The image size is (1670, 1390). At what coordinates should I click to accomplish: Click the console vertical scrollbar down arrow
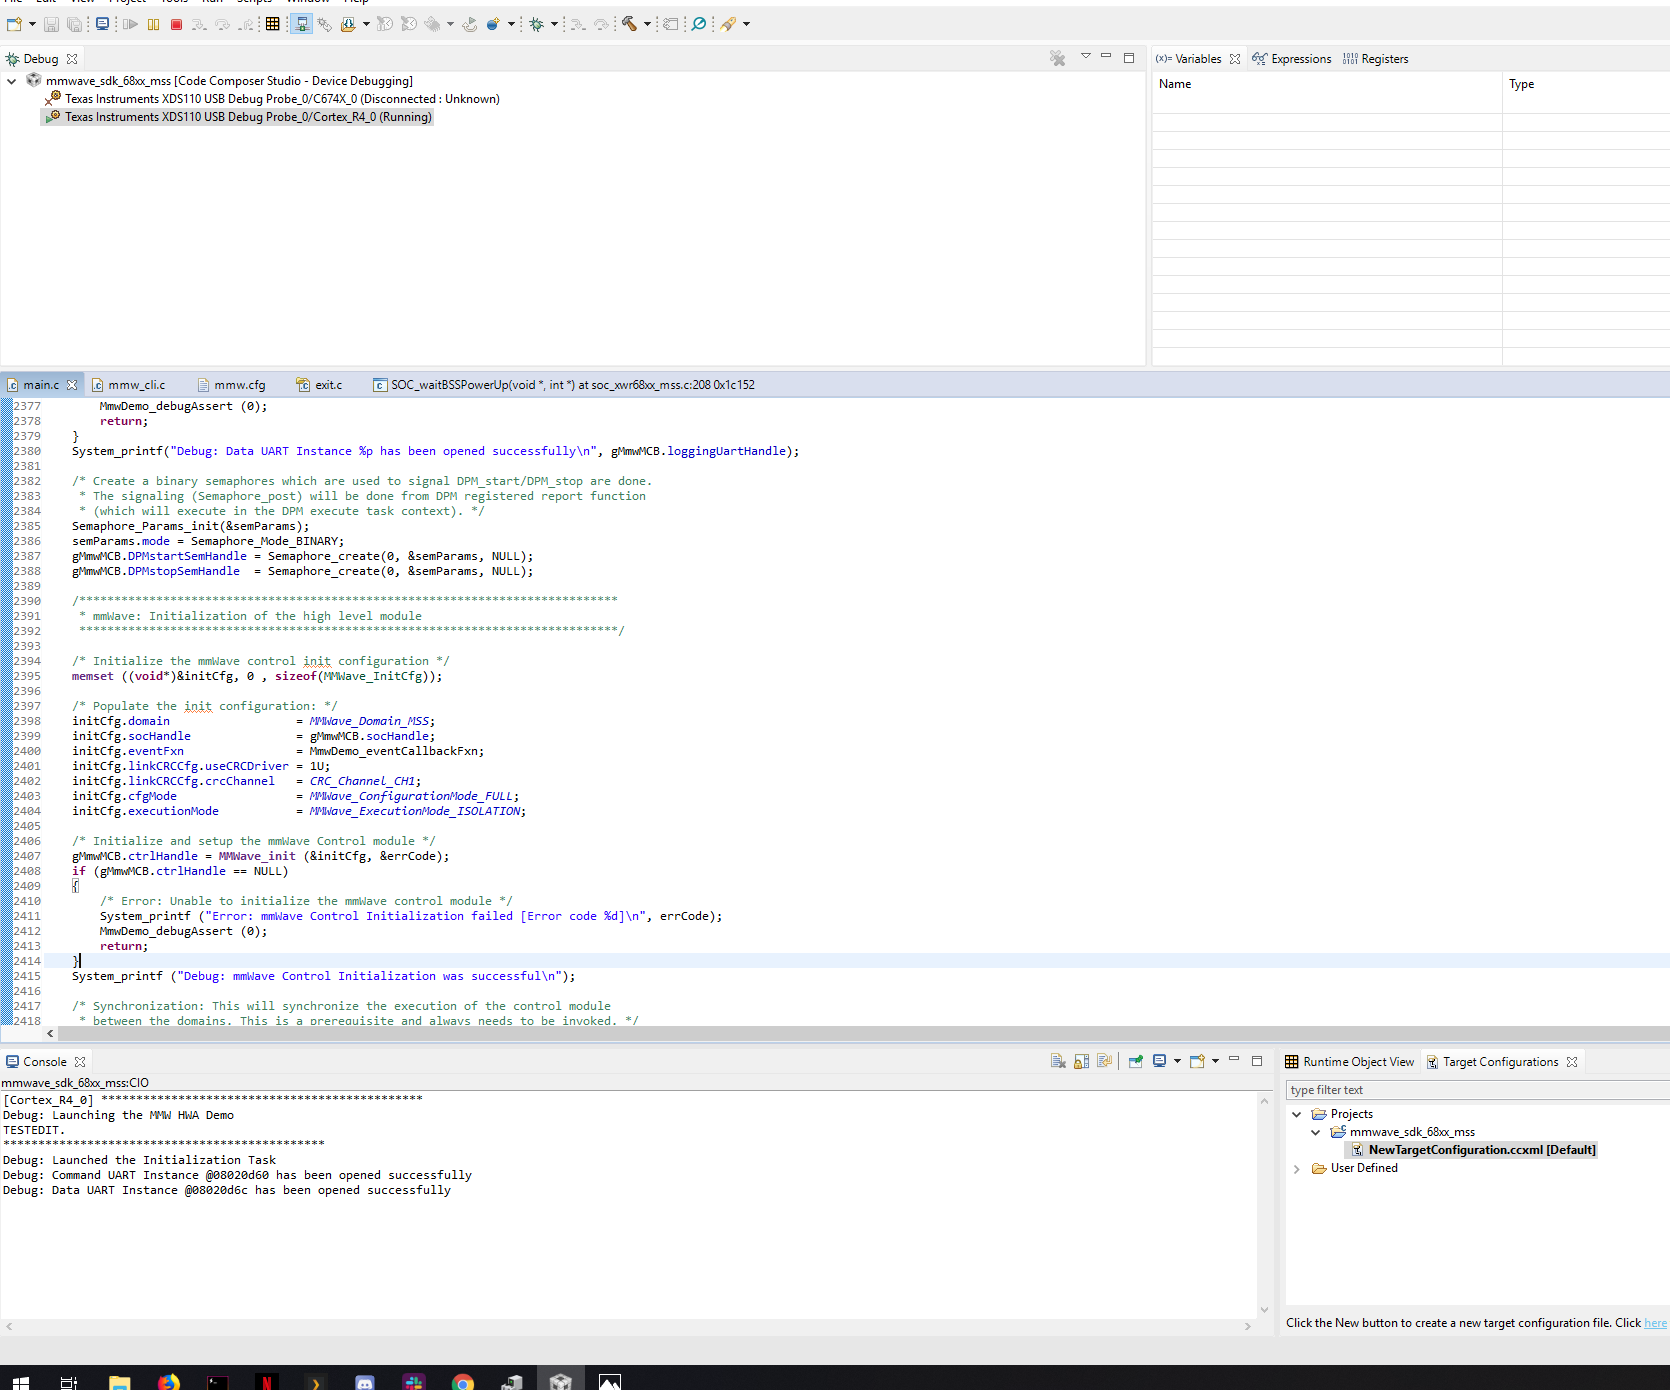pos(1264,1310)
